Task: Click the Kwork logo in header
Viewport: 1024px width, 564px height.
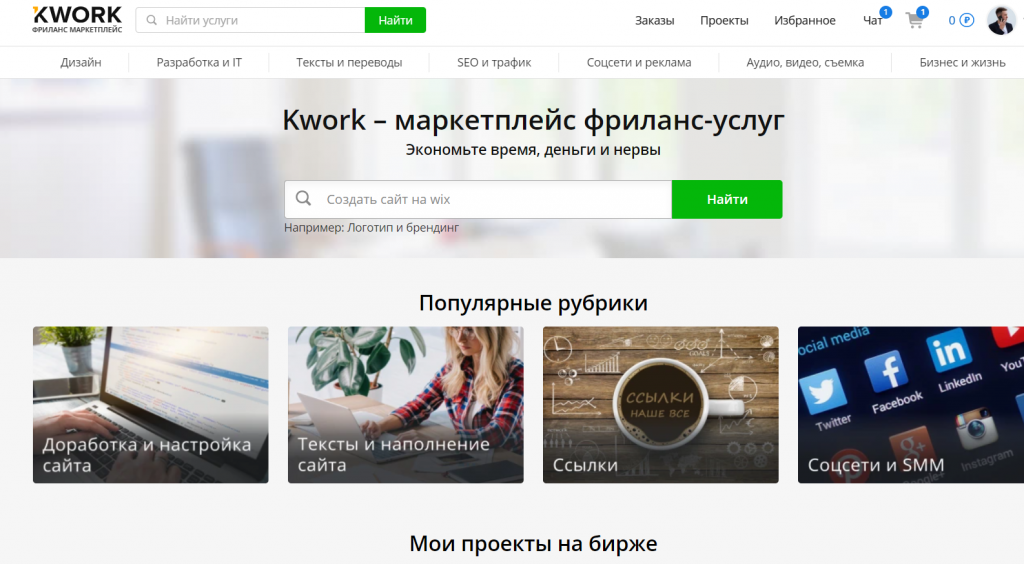Action: [x=77, y=20]
